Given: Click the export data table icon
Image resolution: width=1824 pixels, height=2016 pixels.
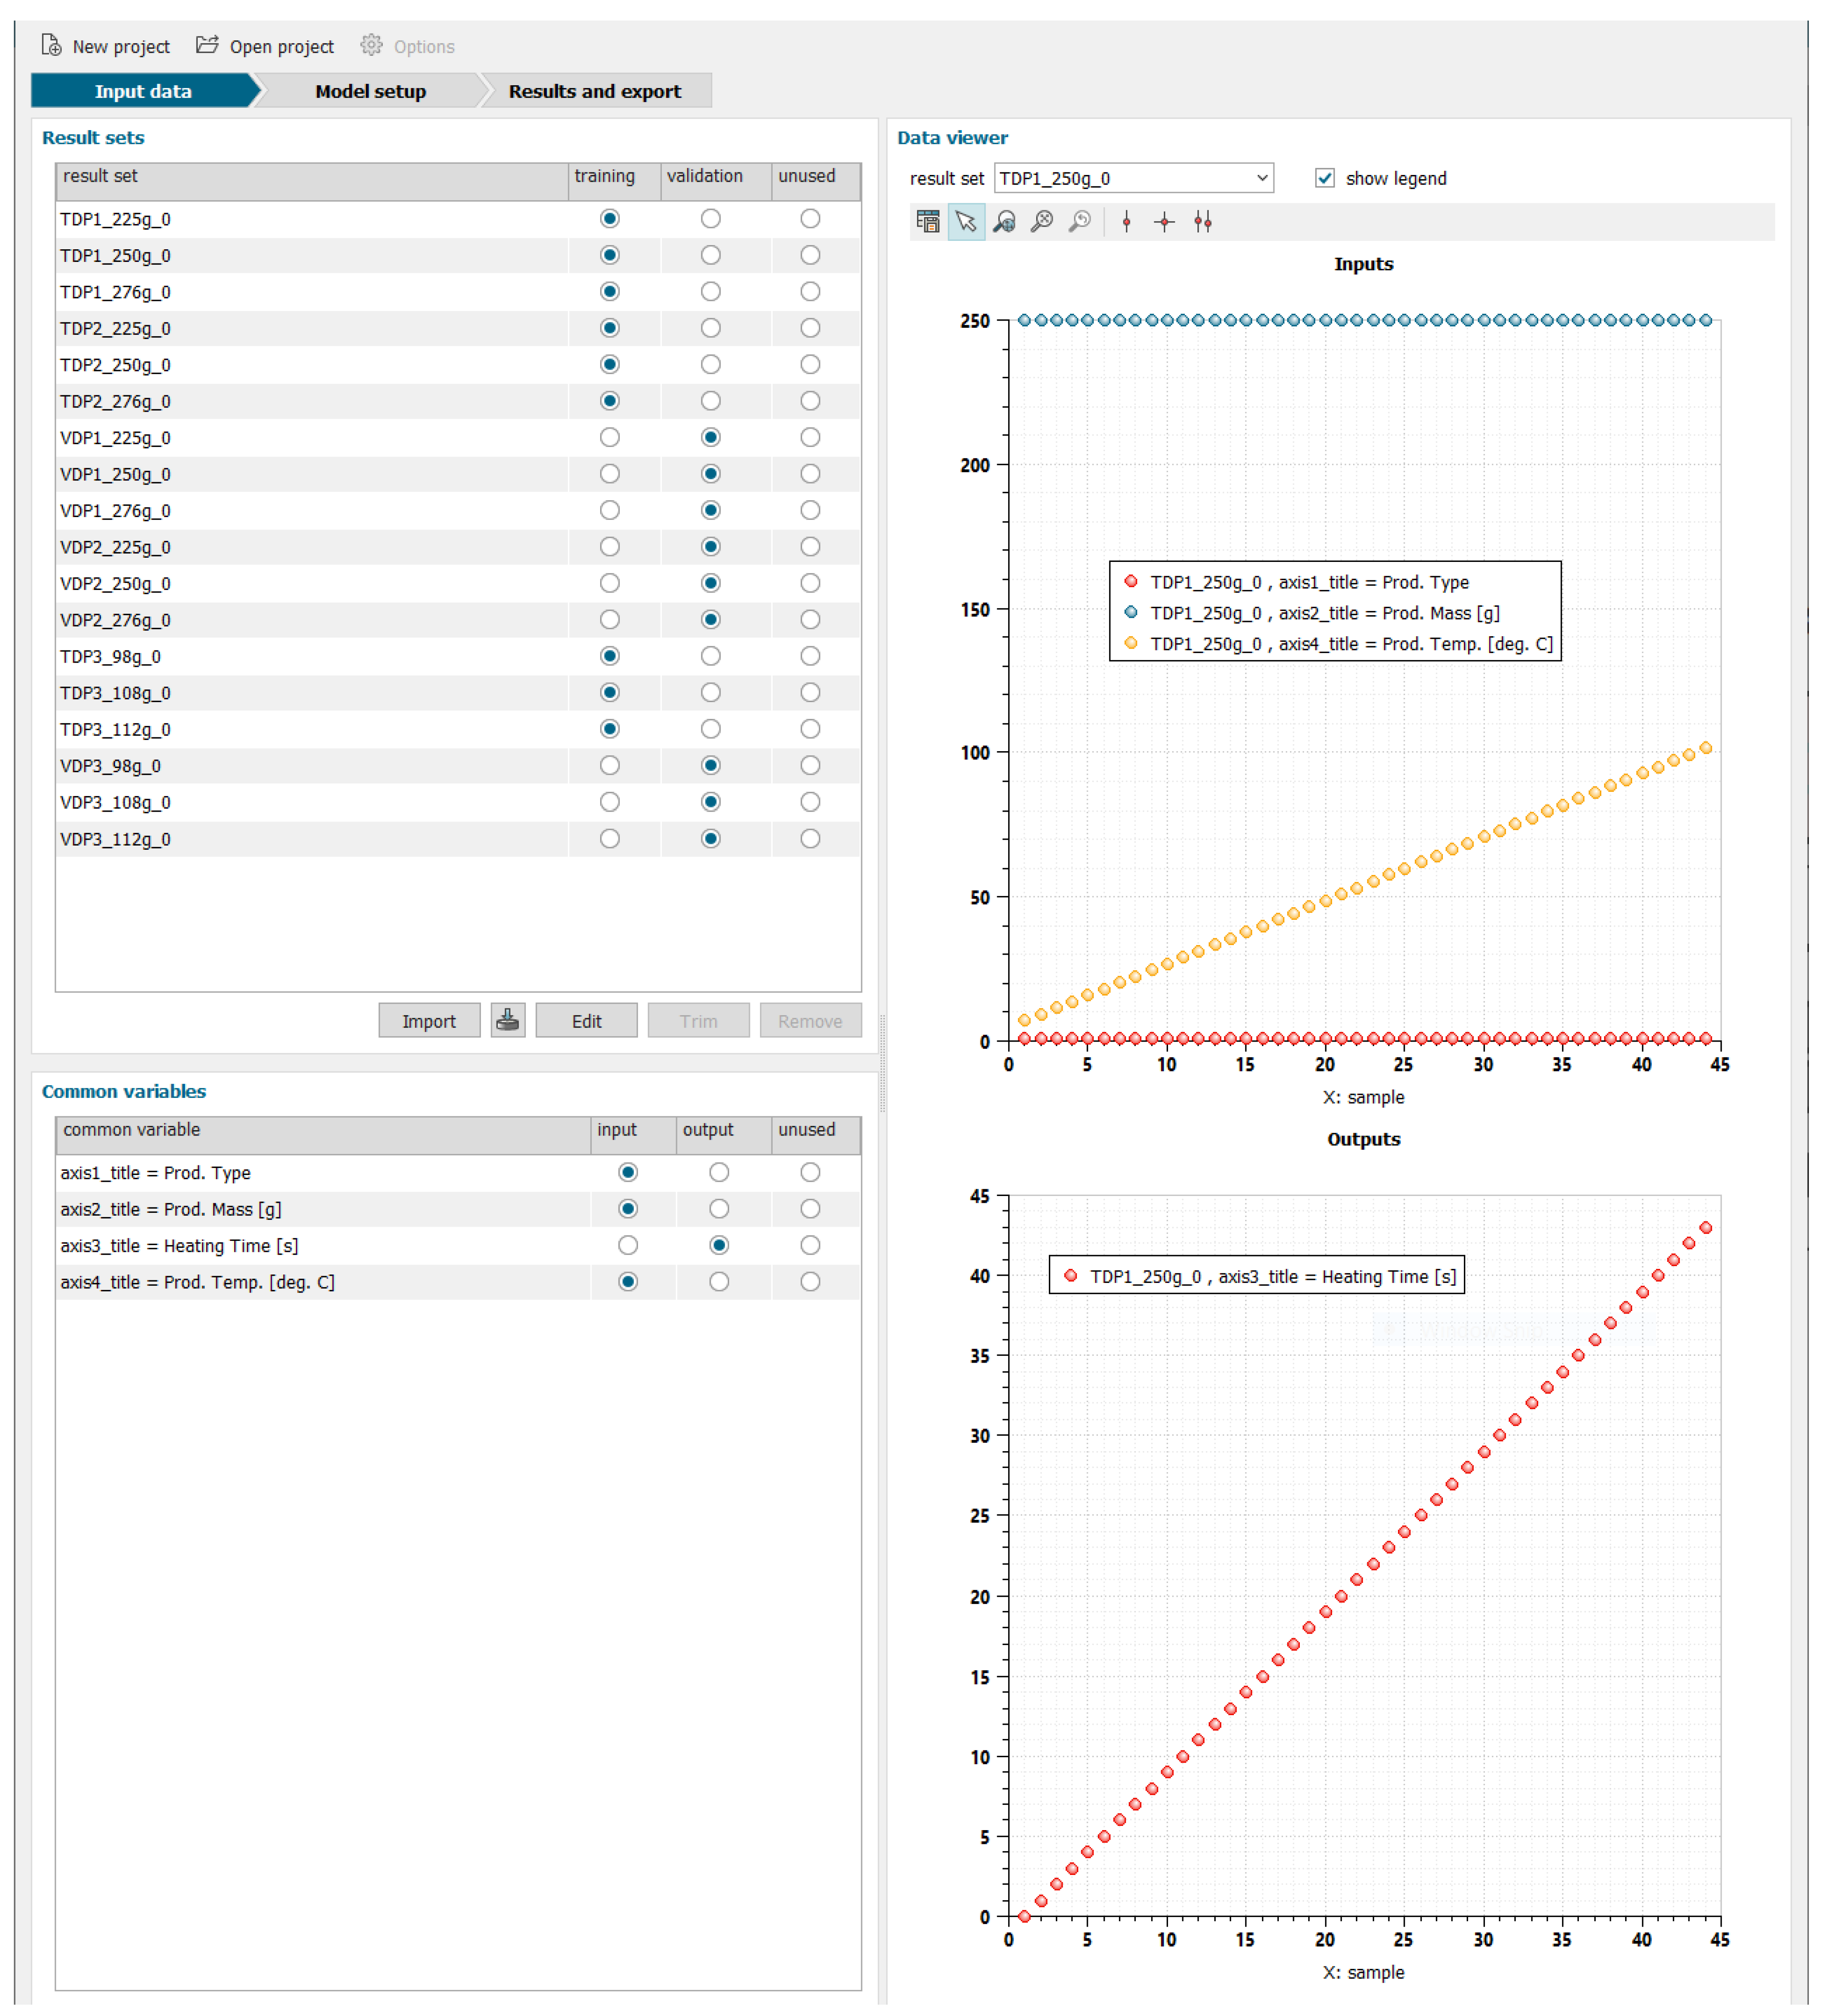Looking at the screenshot, I should 927,221.
